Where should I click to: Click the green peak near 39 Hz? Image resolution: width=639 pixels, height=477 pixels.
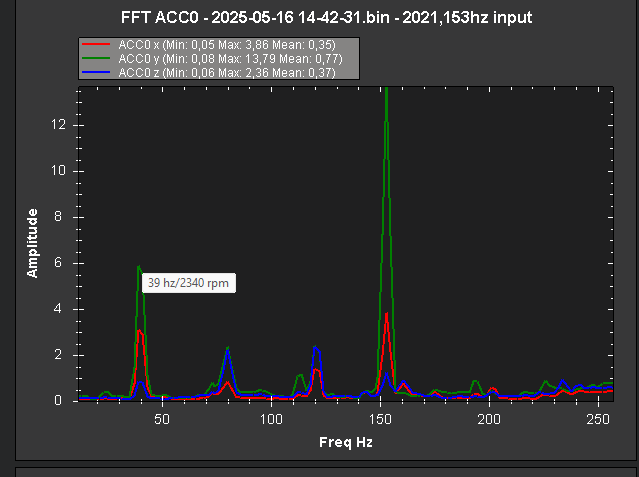(139, 267)
